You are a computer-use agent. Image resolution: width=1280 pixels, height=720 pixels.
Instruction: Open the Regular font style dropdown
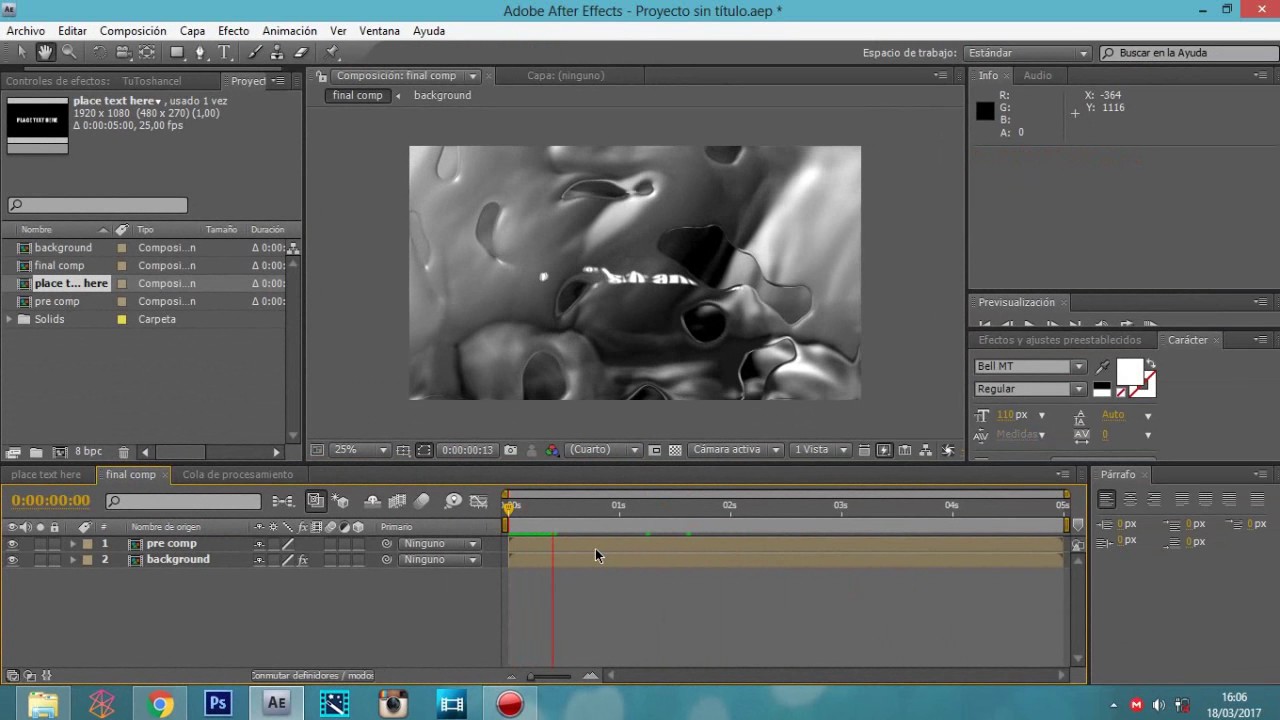point(1030,389)
